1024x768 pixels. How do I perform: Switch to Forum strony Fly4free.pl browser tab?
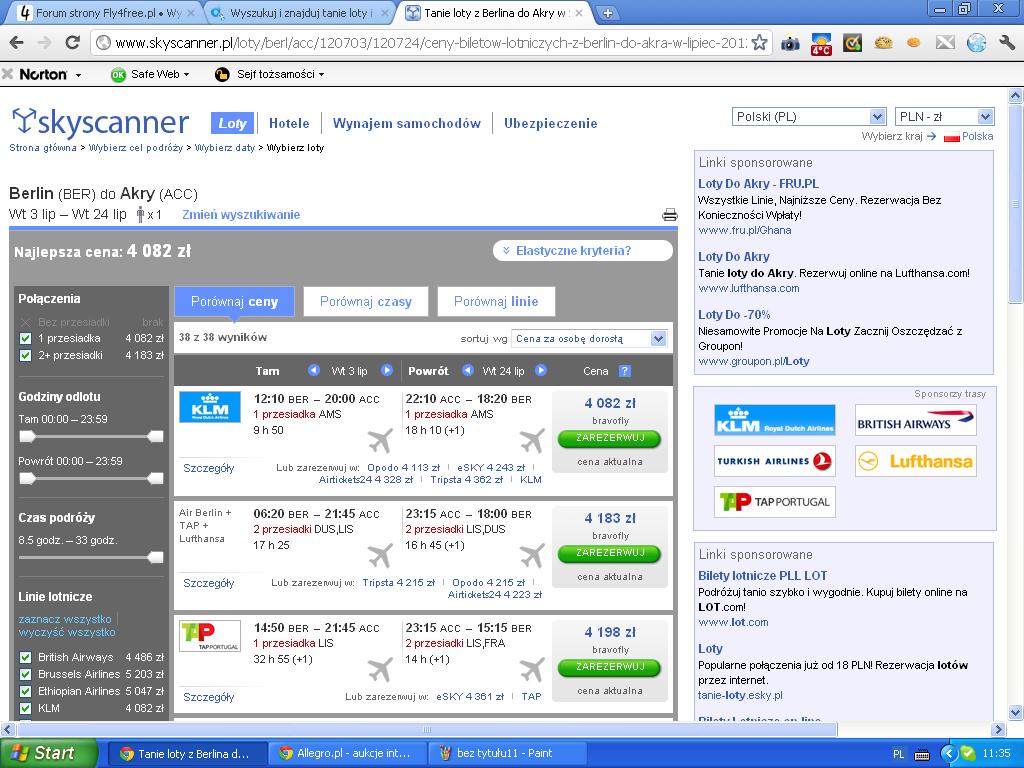pos(104,13)
